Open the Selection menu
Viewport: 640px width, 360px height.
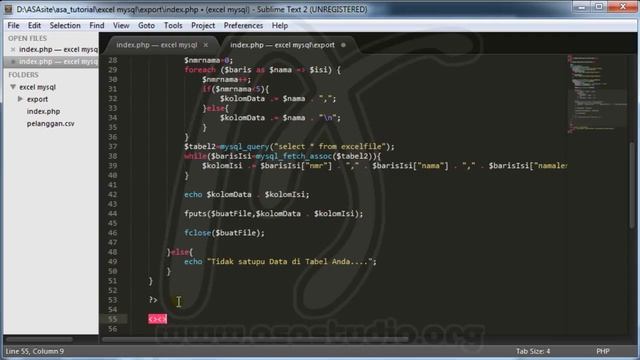pyautogui.click(x=65, y=25)
